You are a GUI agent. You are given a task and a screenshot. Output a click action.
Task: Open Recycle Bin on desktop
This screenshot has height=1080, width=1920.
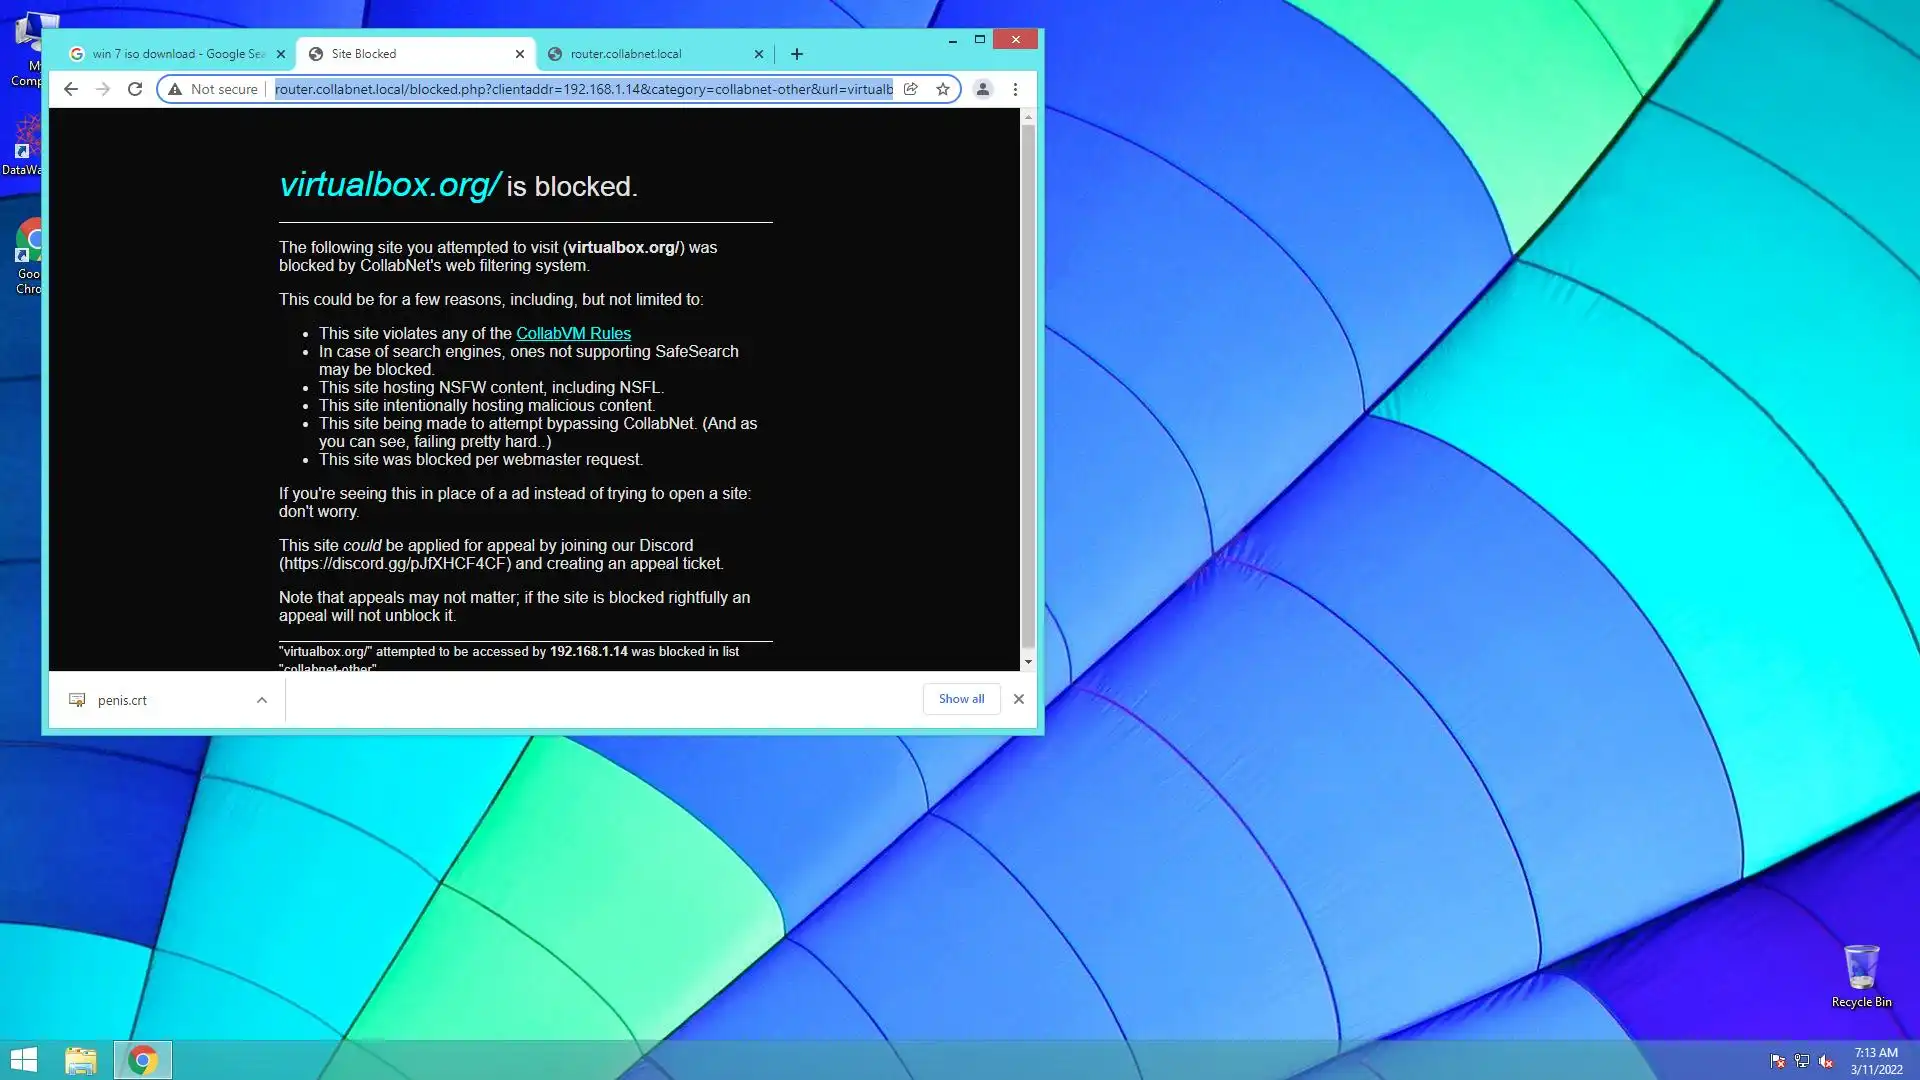pos(1861,969)
